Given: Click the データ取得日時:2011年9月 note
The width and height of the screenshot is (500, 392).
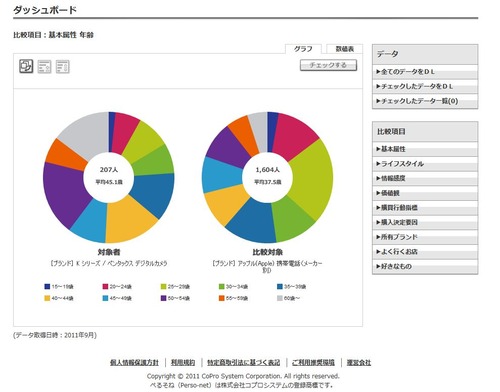Looking at the screenshot, I should (x=55, y=335).
